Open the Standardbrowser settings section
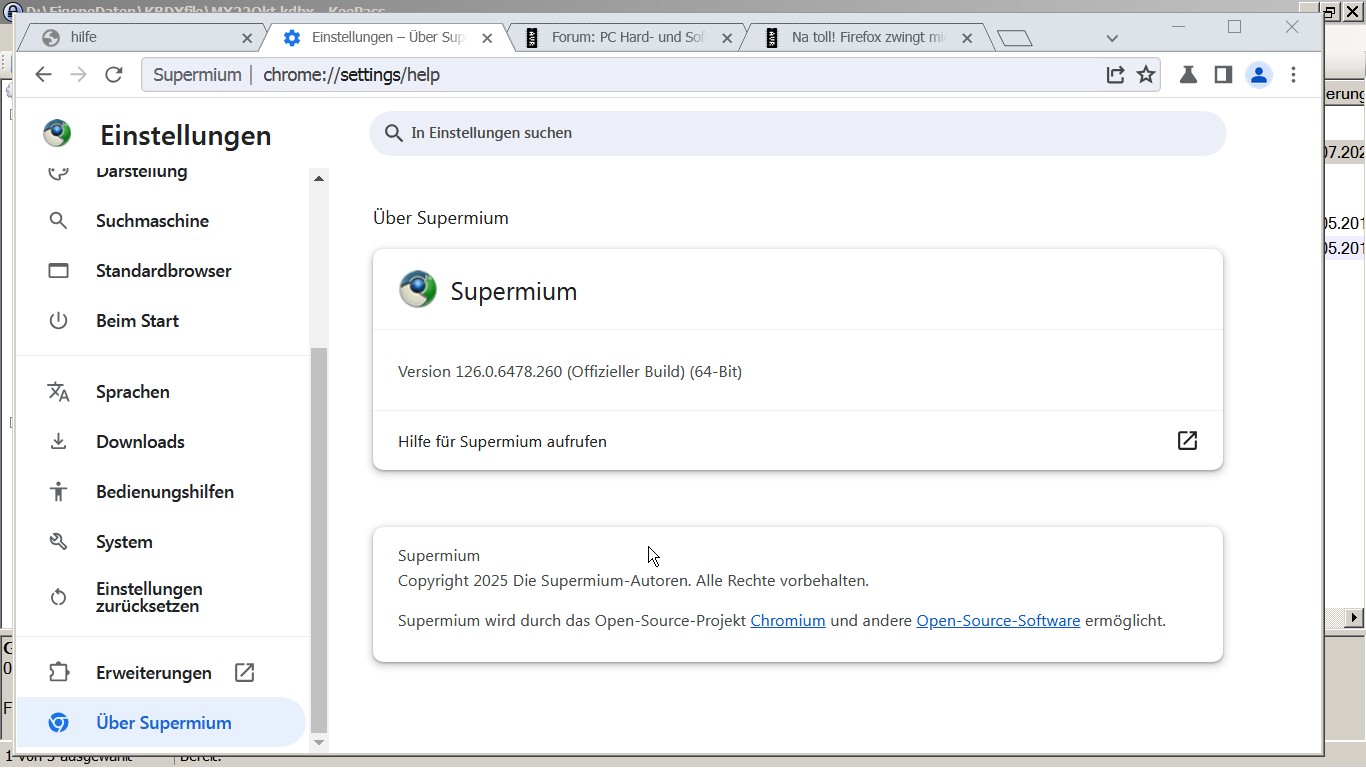Screen dimensions: 1366x768 coord(162,271)
